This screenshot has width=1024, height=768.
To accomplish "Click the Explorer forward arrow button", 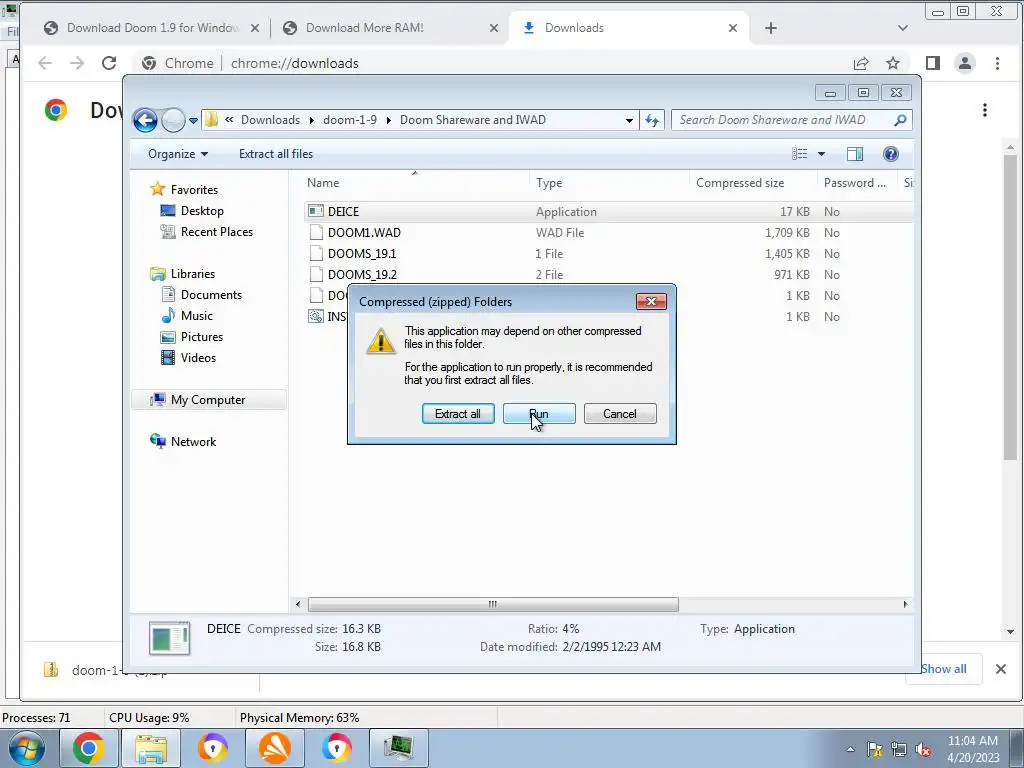I will (x=173, y=120).
